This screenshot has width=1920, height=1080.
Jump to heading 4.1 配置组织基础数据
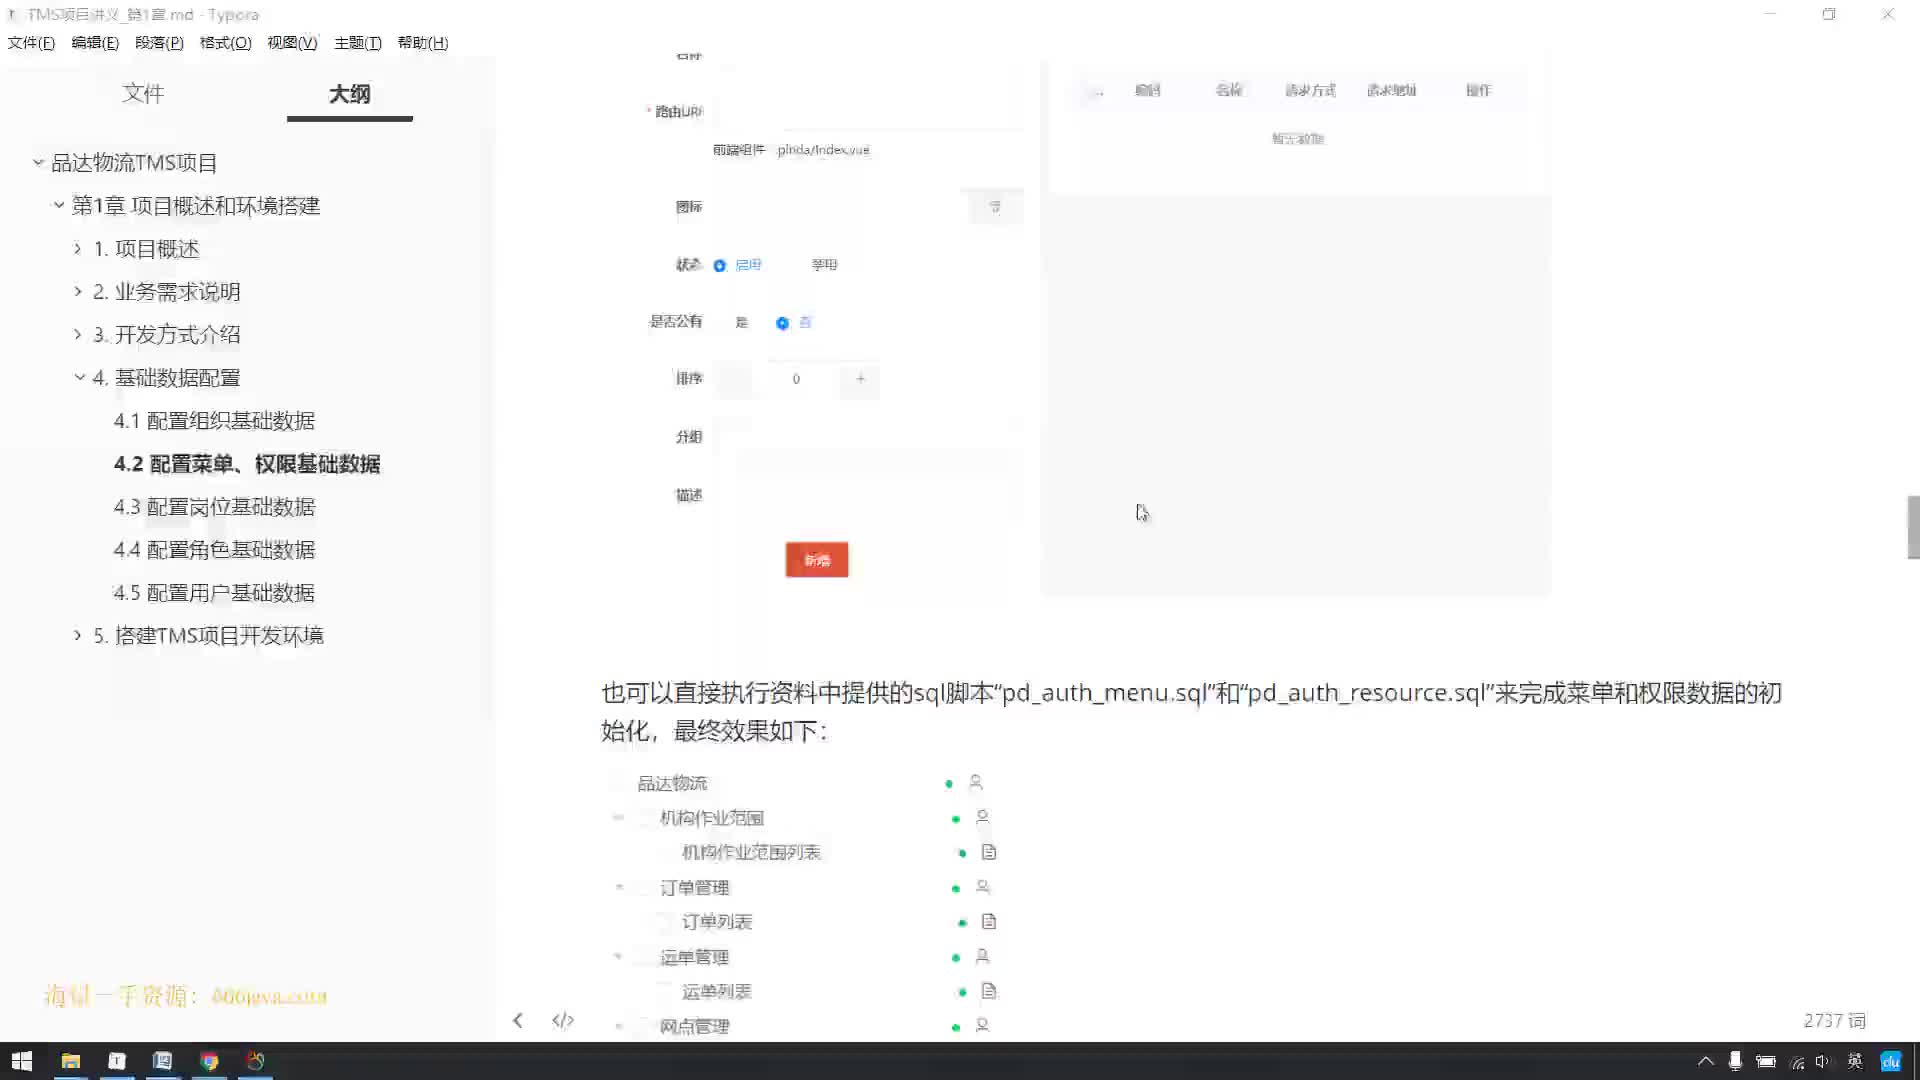tap(214, 421)
